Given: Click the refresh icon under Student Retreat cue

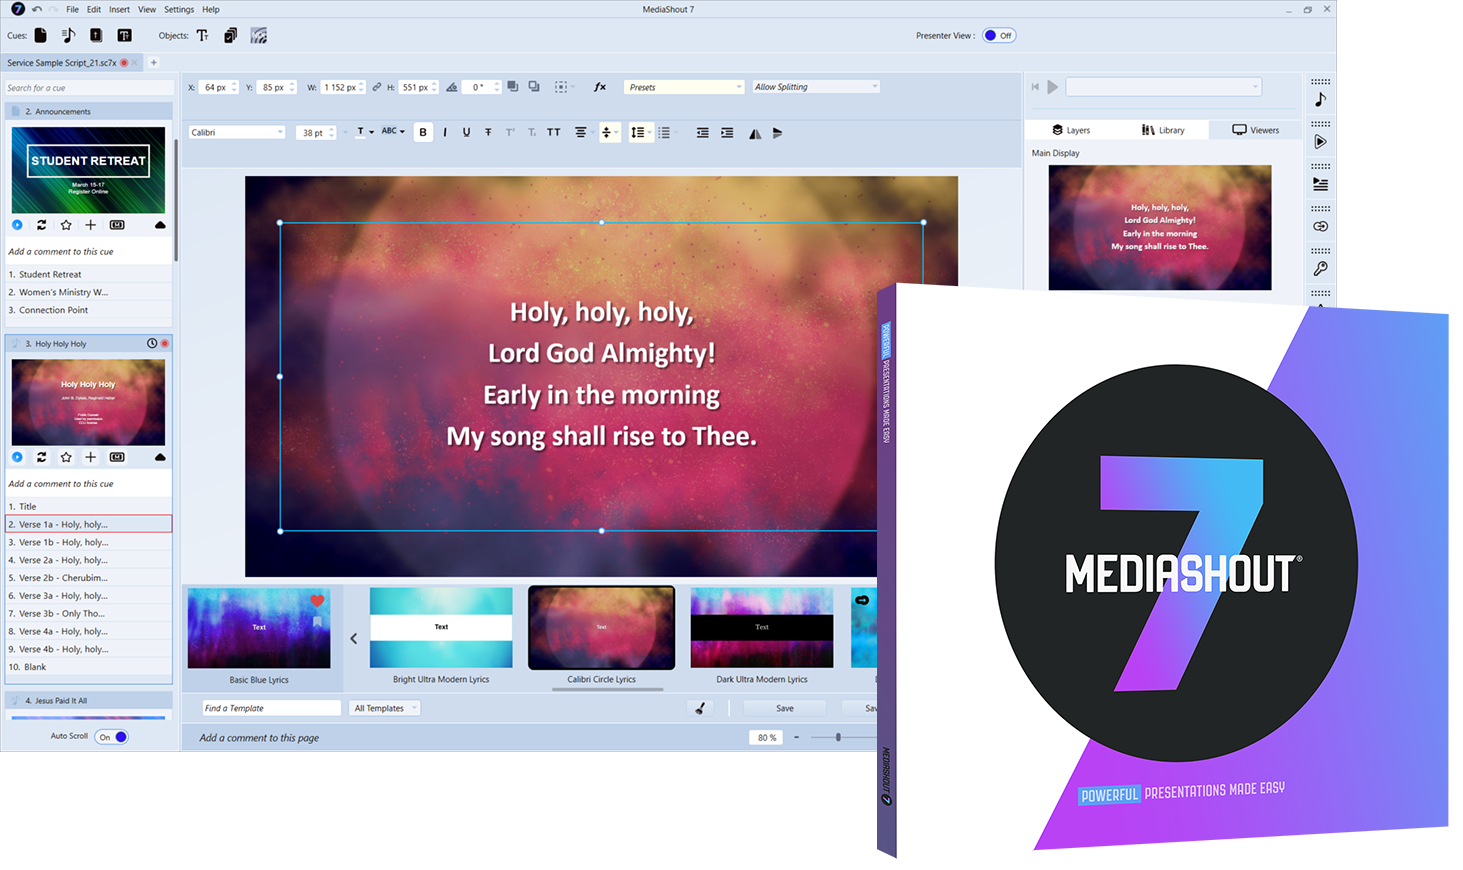Looking at the screenshot, I should [x=42, y=225].
